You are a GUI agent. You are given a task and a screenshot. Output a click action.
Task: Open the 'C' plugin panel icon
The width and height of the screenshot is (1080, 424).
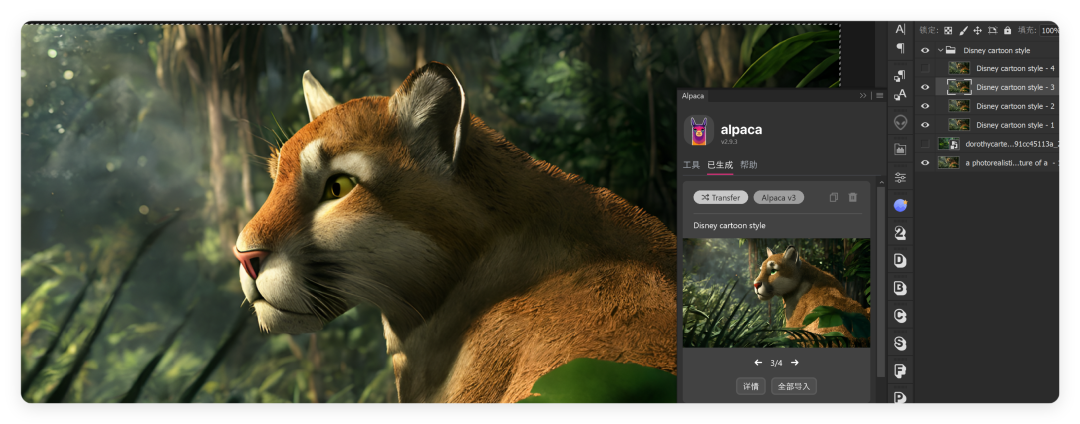tap(900, 315)
